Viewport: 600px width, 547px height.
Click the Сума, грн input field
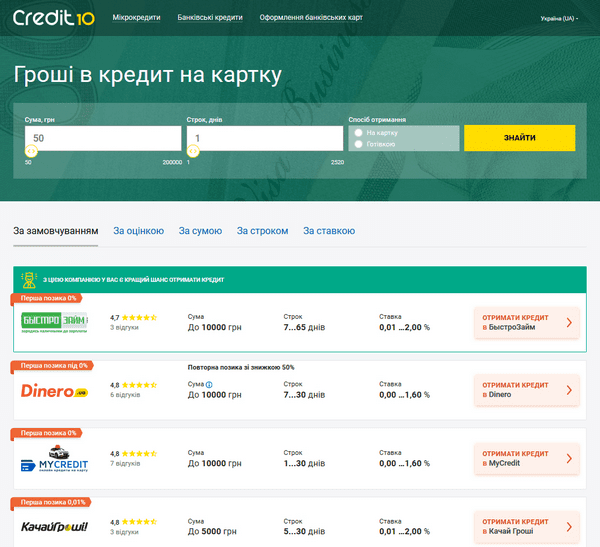pos(103,138)
